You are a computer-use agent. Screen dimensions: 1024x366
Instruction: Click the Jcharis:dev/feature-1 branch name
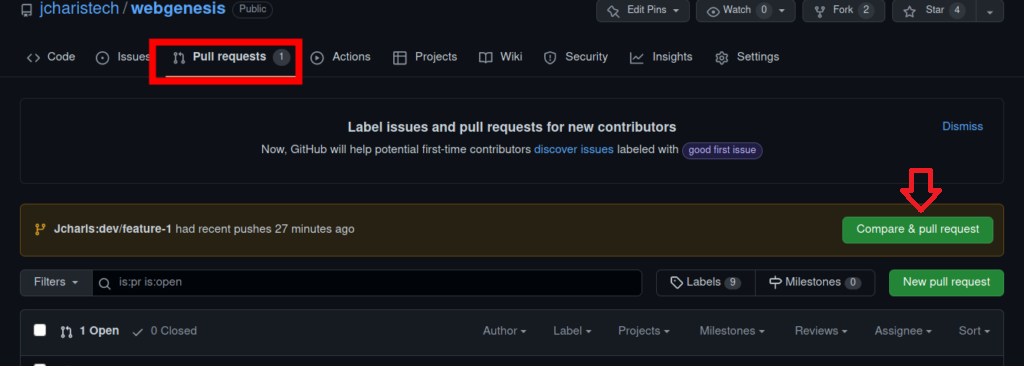113,229
